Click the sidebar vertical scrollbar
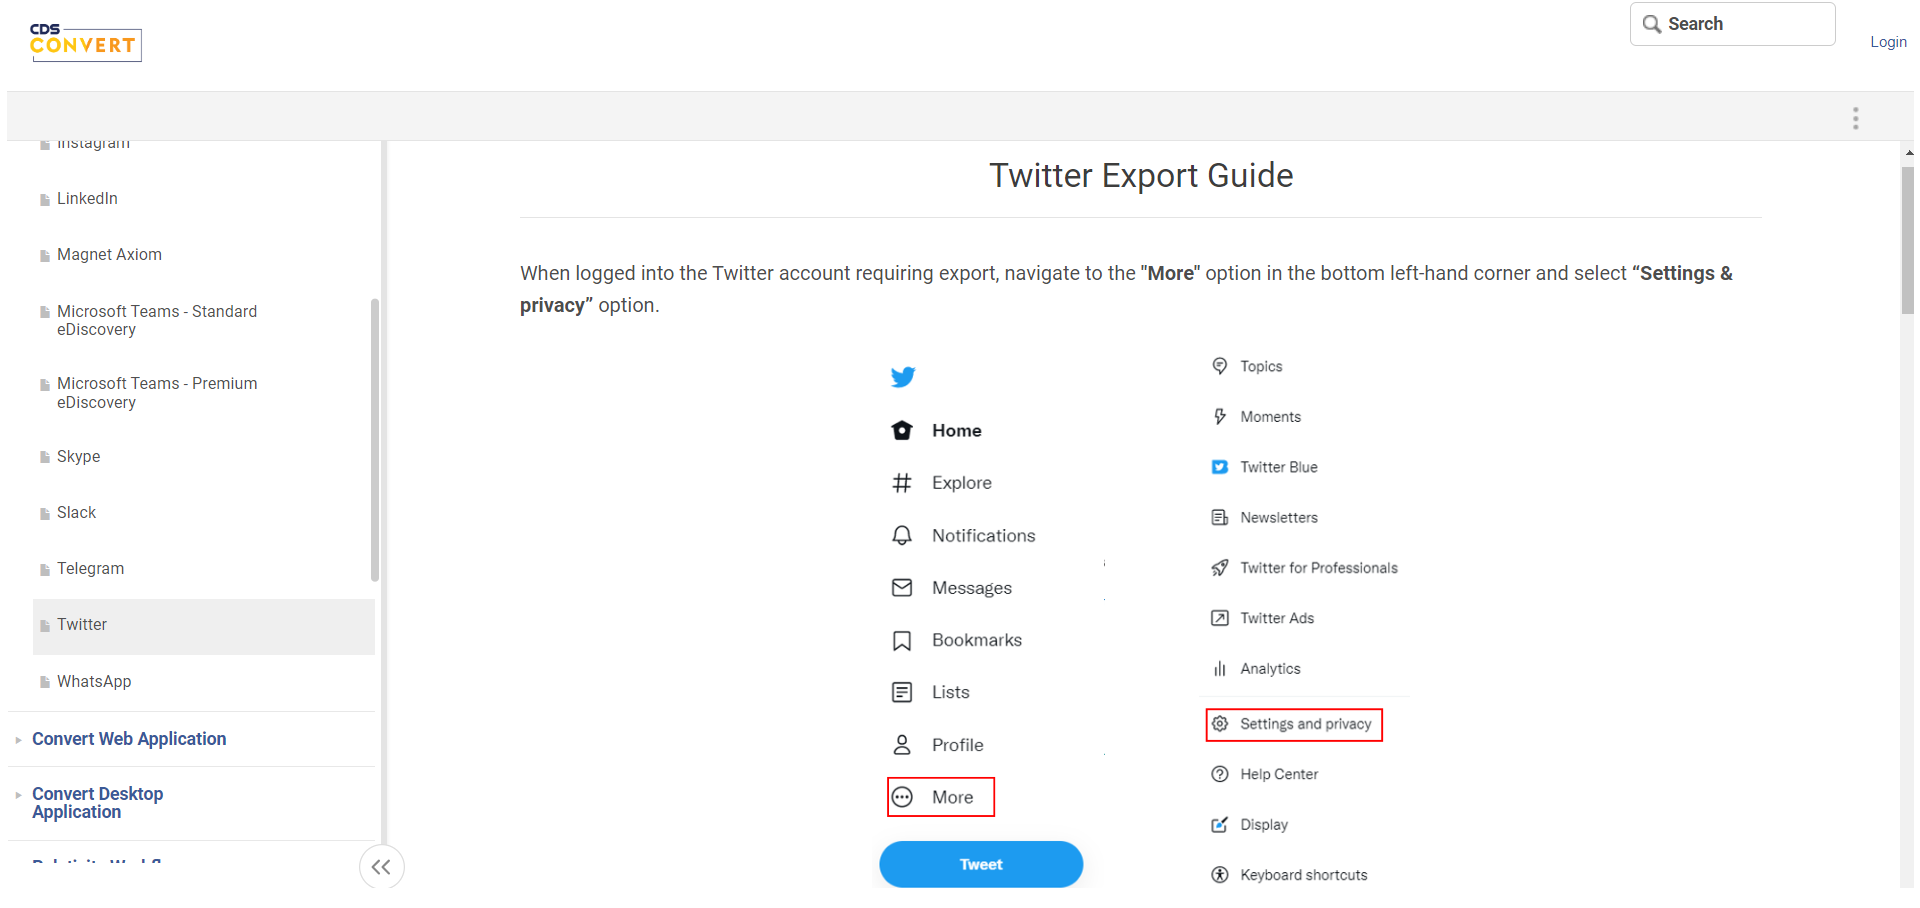Image resolution: width=1920 pixels, height=908 pixels. coord(375,440)
